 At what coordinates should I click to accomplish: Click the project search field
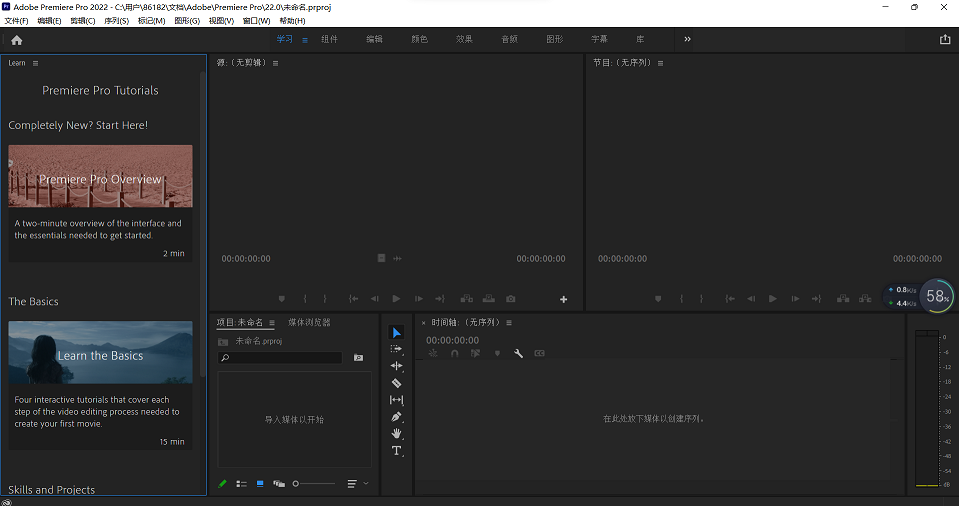click(x=280, y=357)
